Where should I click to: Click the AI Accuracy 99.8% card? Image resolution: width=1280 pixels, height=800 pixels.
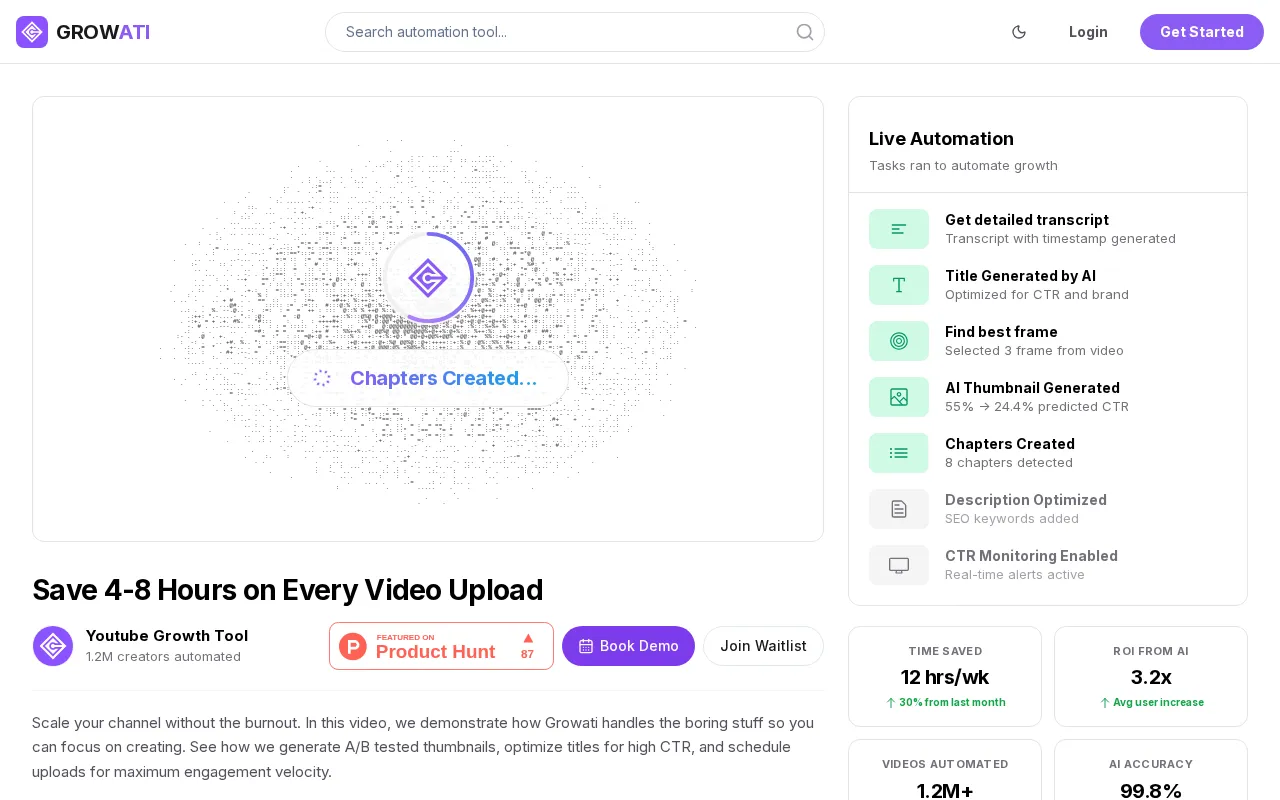pyautogui.click(x=1151, y=770)
